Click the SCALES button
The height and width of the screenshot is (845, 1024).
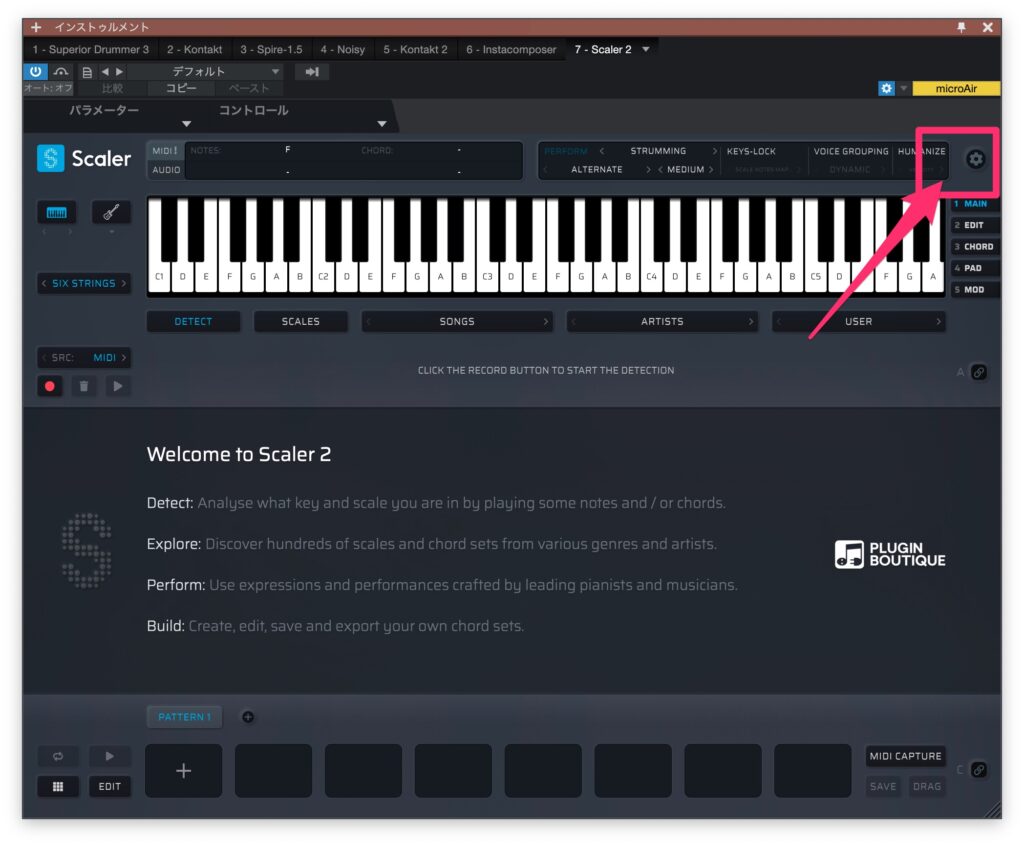(300, 321)
